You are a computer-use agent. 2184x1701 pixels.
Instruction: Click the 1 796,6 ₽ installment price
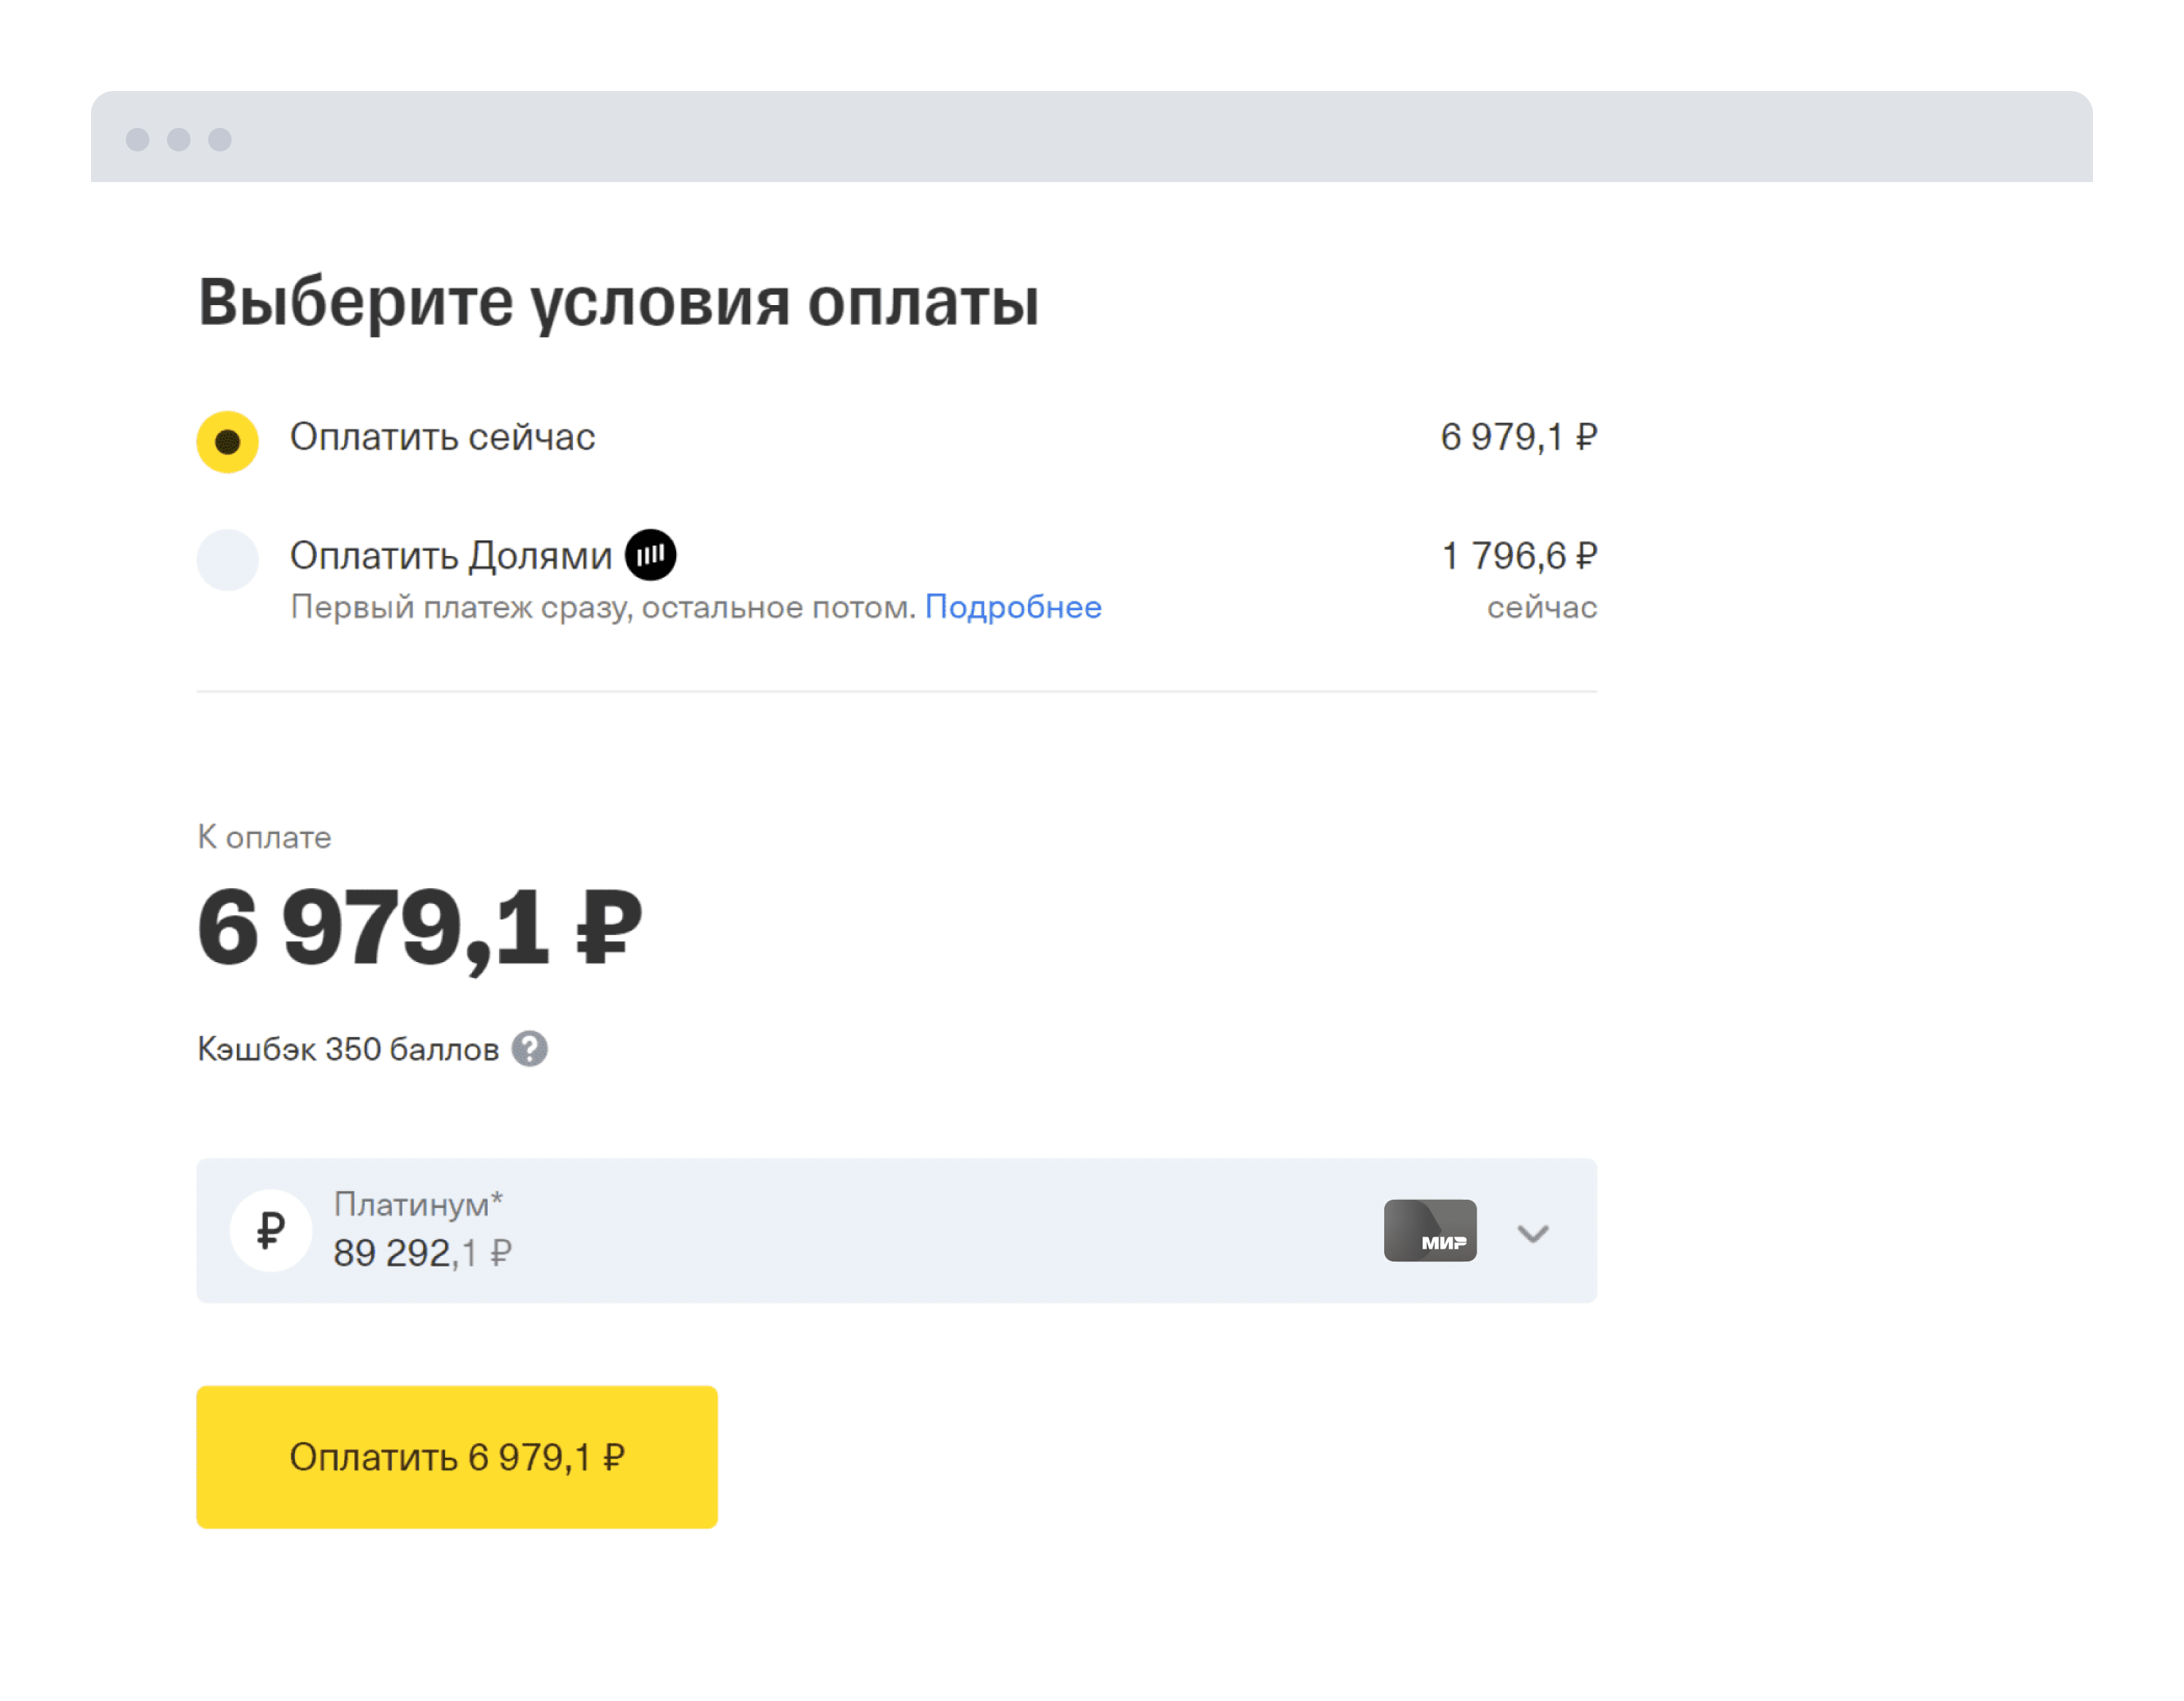[1518, 556]
